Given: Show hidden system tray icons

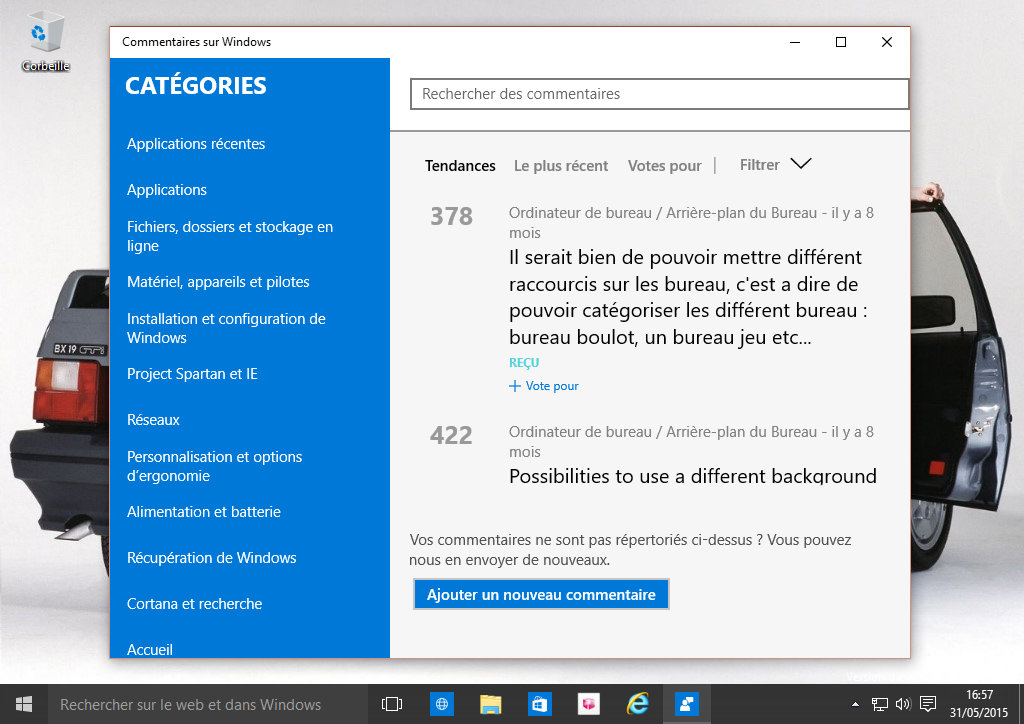Looking at the screenshot, I should point(856,704).
